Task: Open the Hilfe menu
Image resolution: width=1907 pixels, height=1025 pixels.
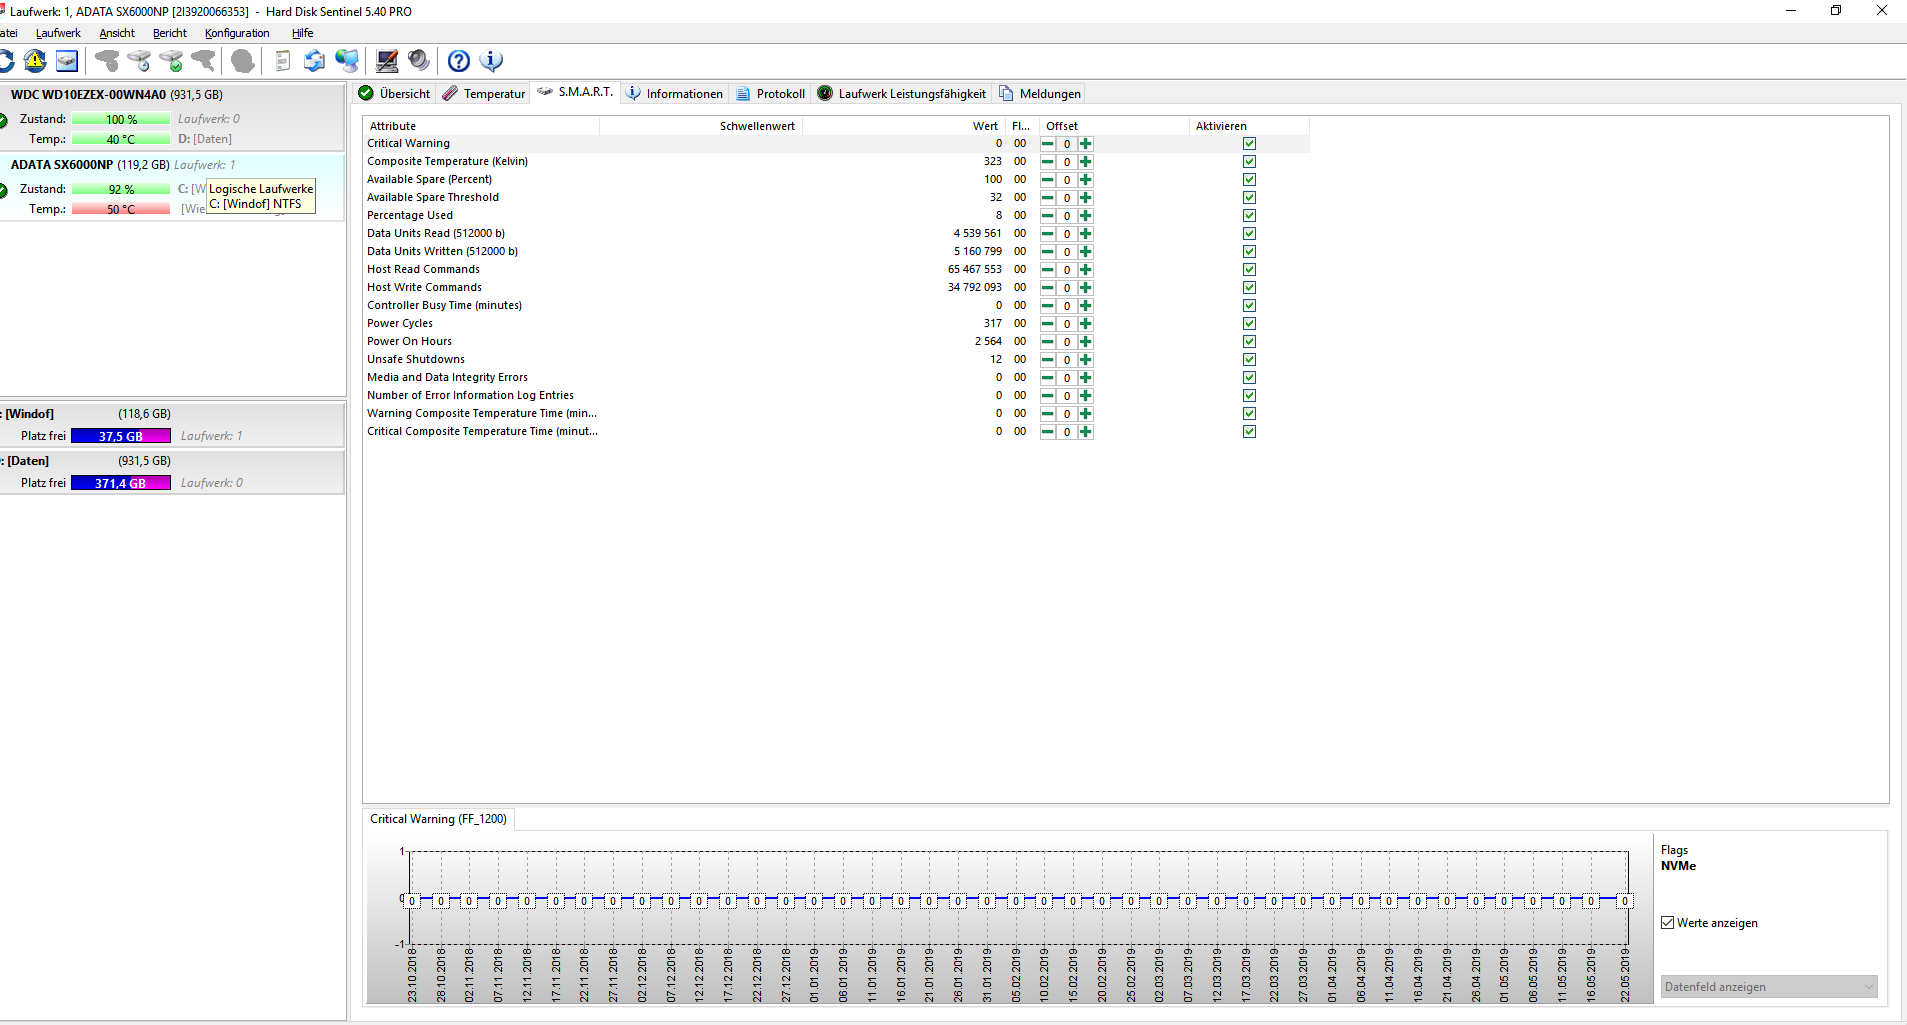Action: pos(303,33)
